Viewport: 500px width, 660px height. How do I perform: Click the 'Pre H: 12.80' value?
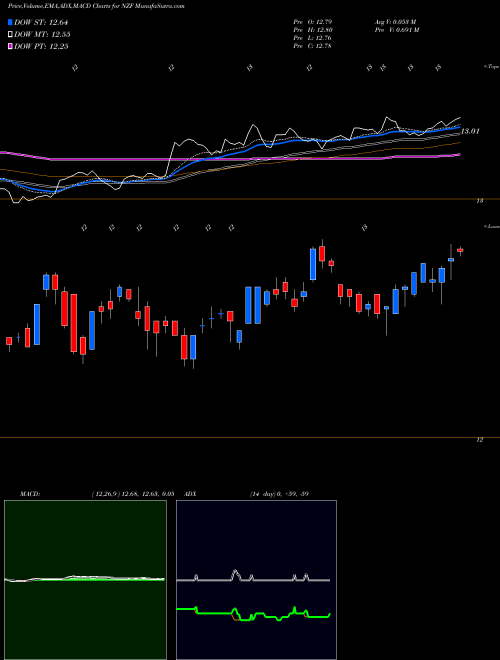(x=313, y=30)
